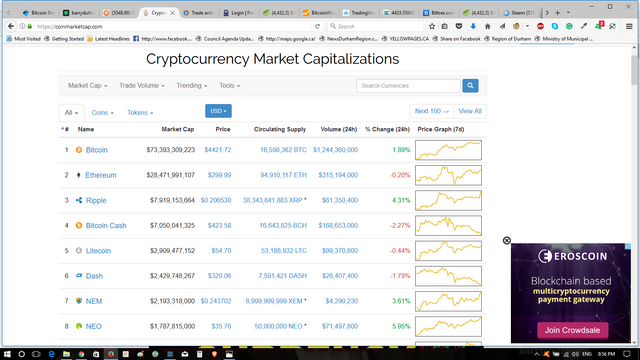Click the Skype extension icon
Viewport: 640px width, 360px height.
[x=555, y=26]
